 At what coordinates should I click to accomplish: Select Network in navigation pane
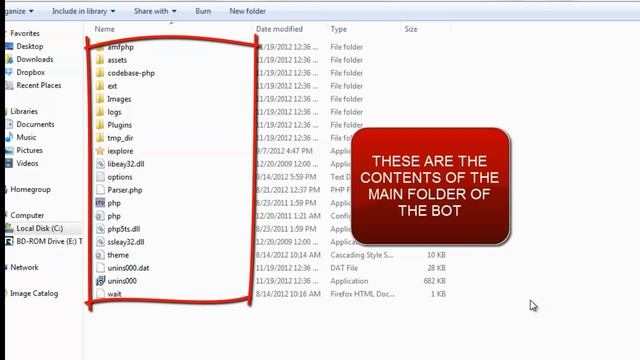24,267
